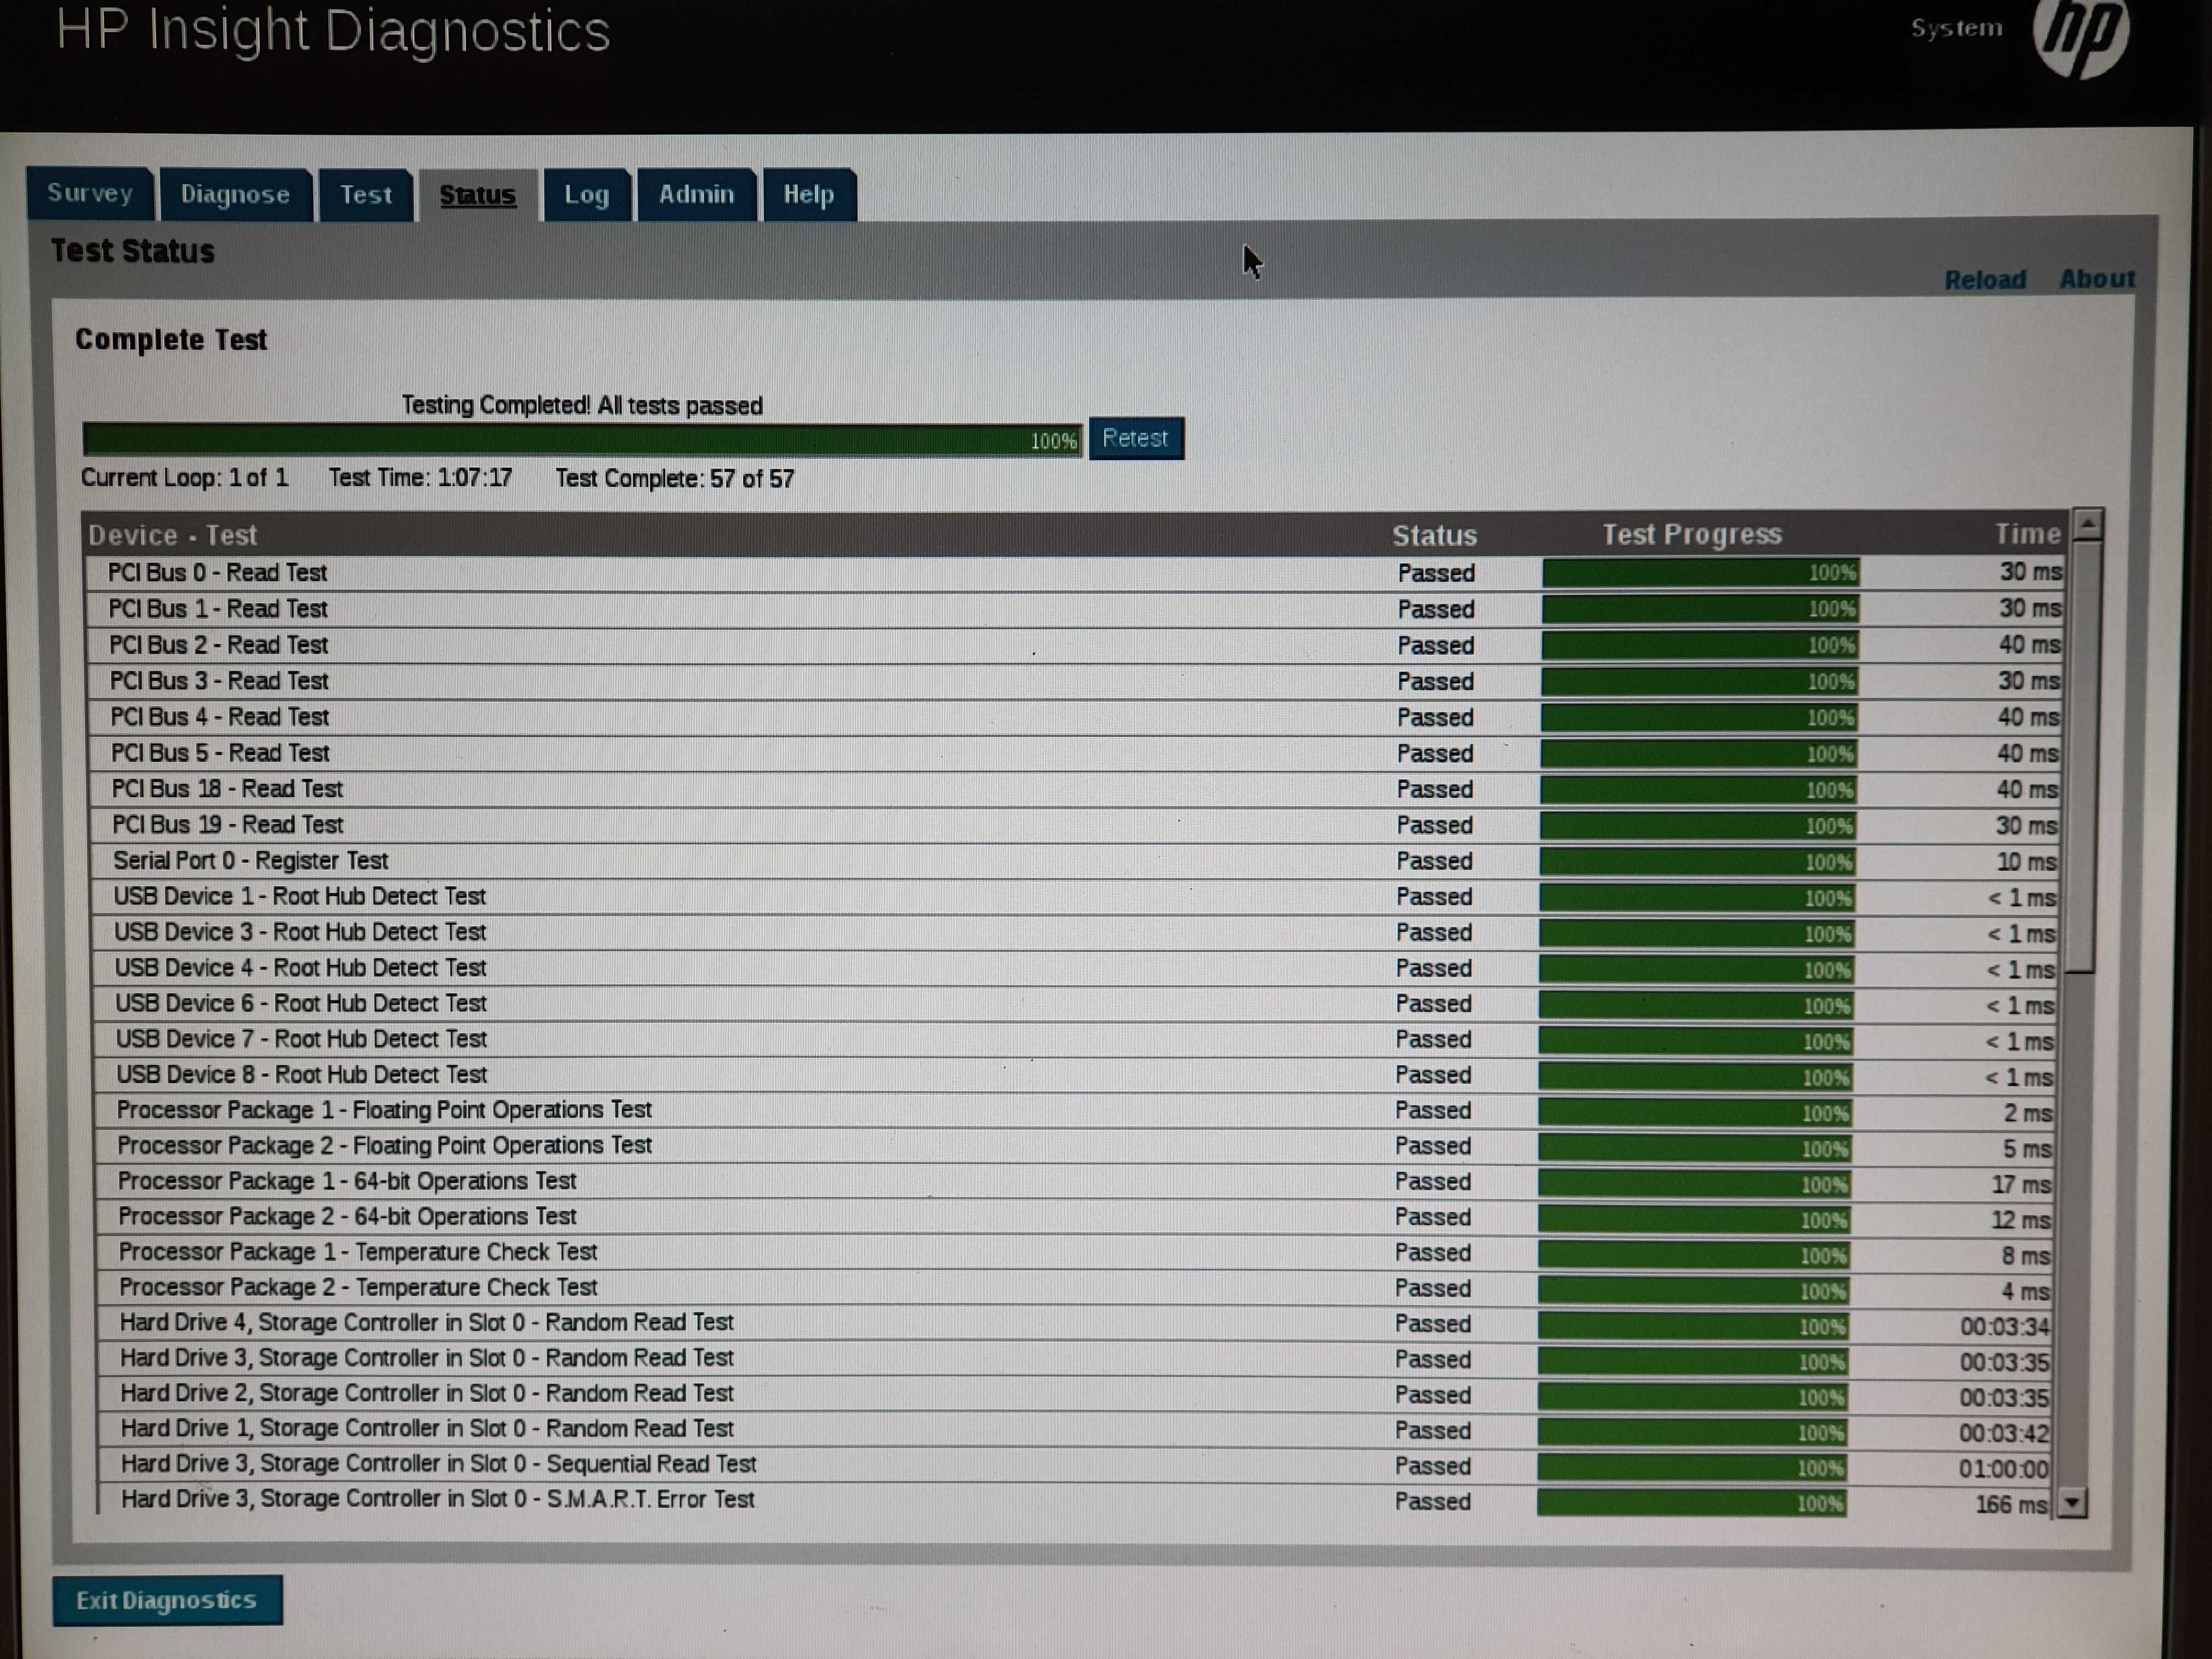
Task: Select Hard Drive 3 Random Read Test row
Action: click(x=1075, y=1360)
